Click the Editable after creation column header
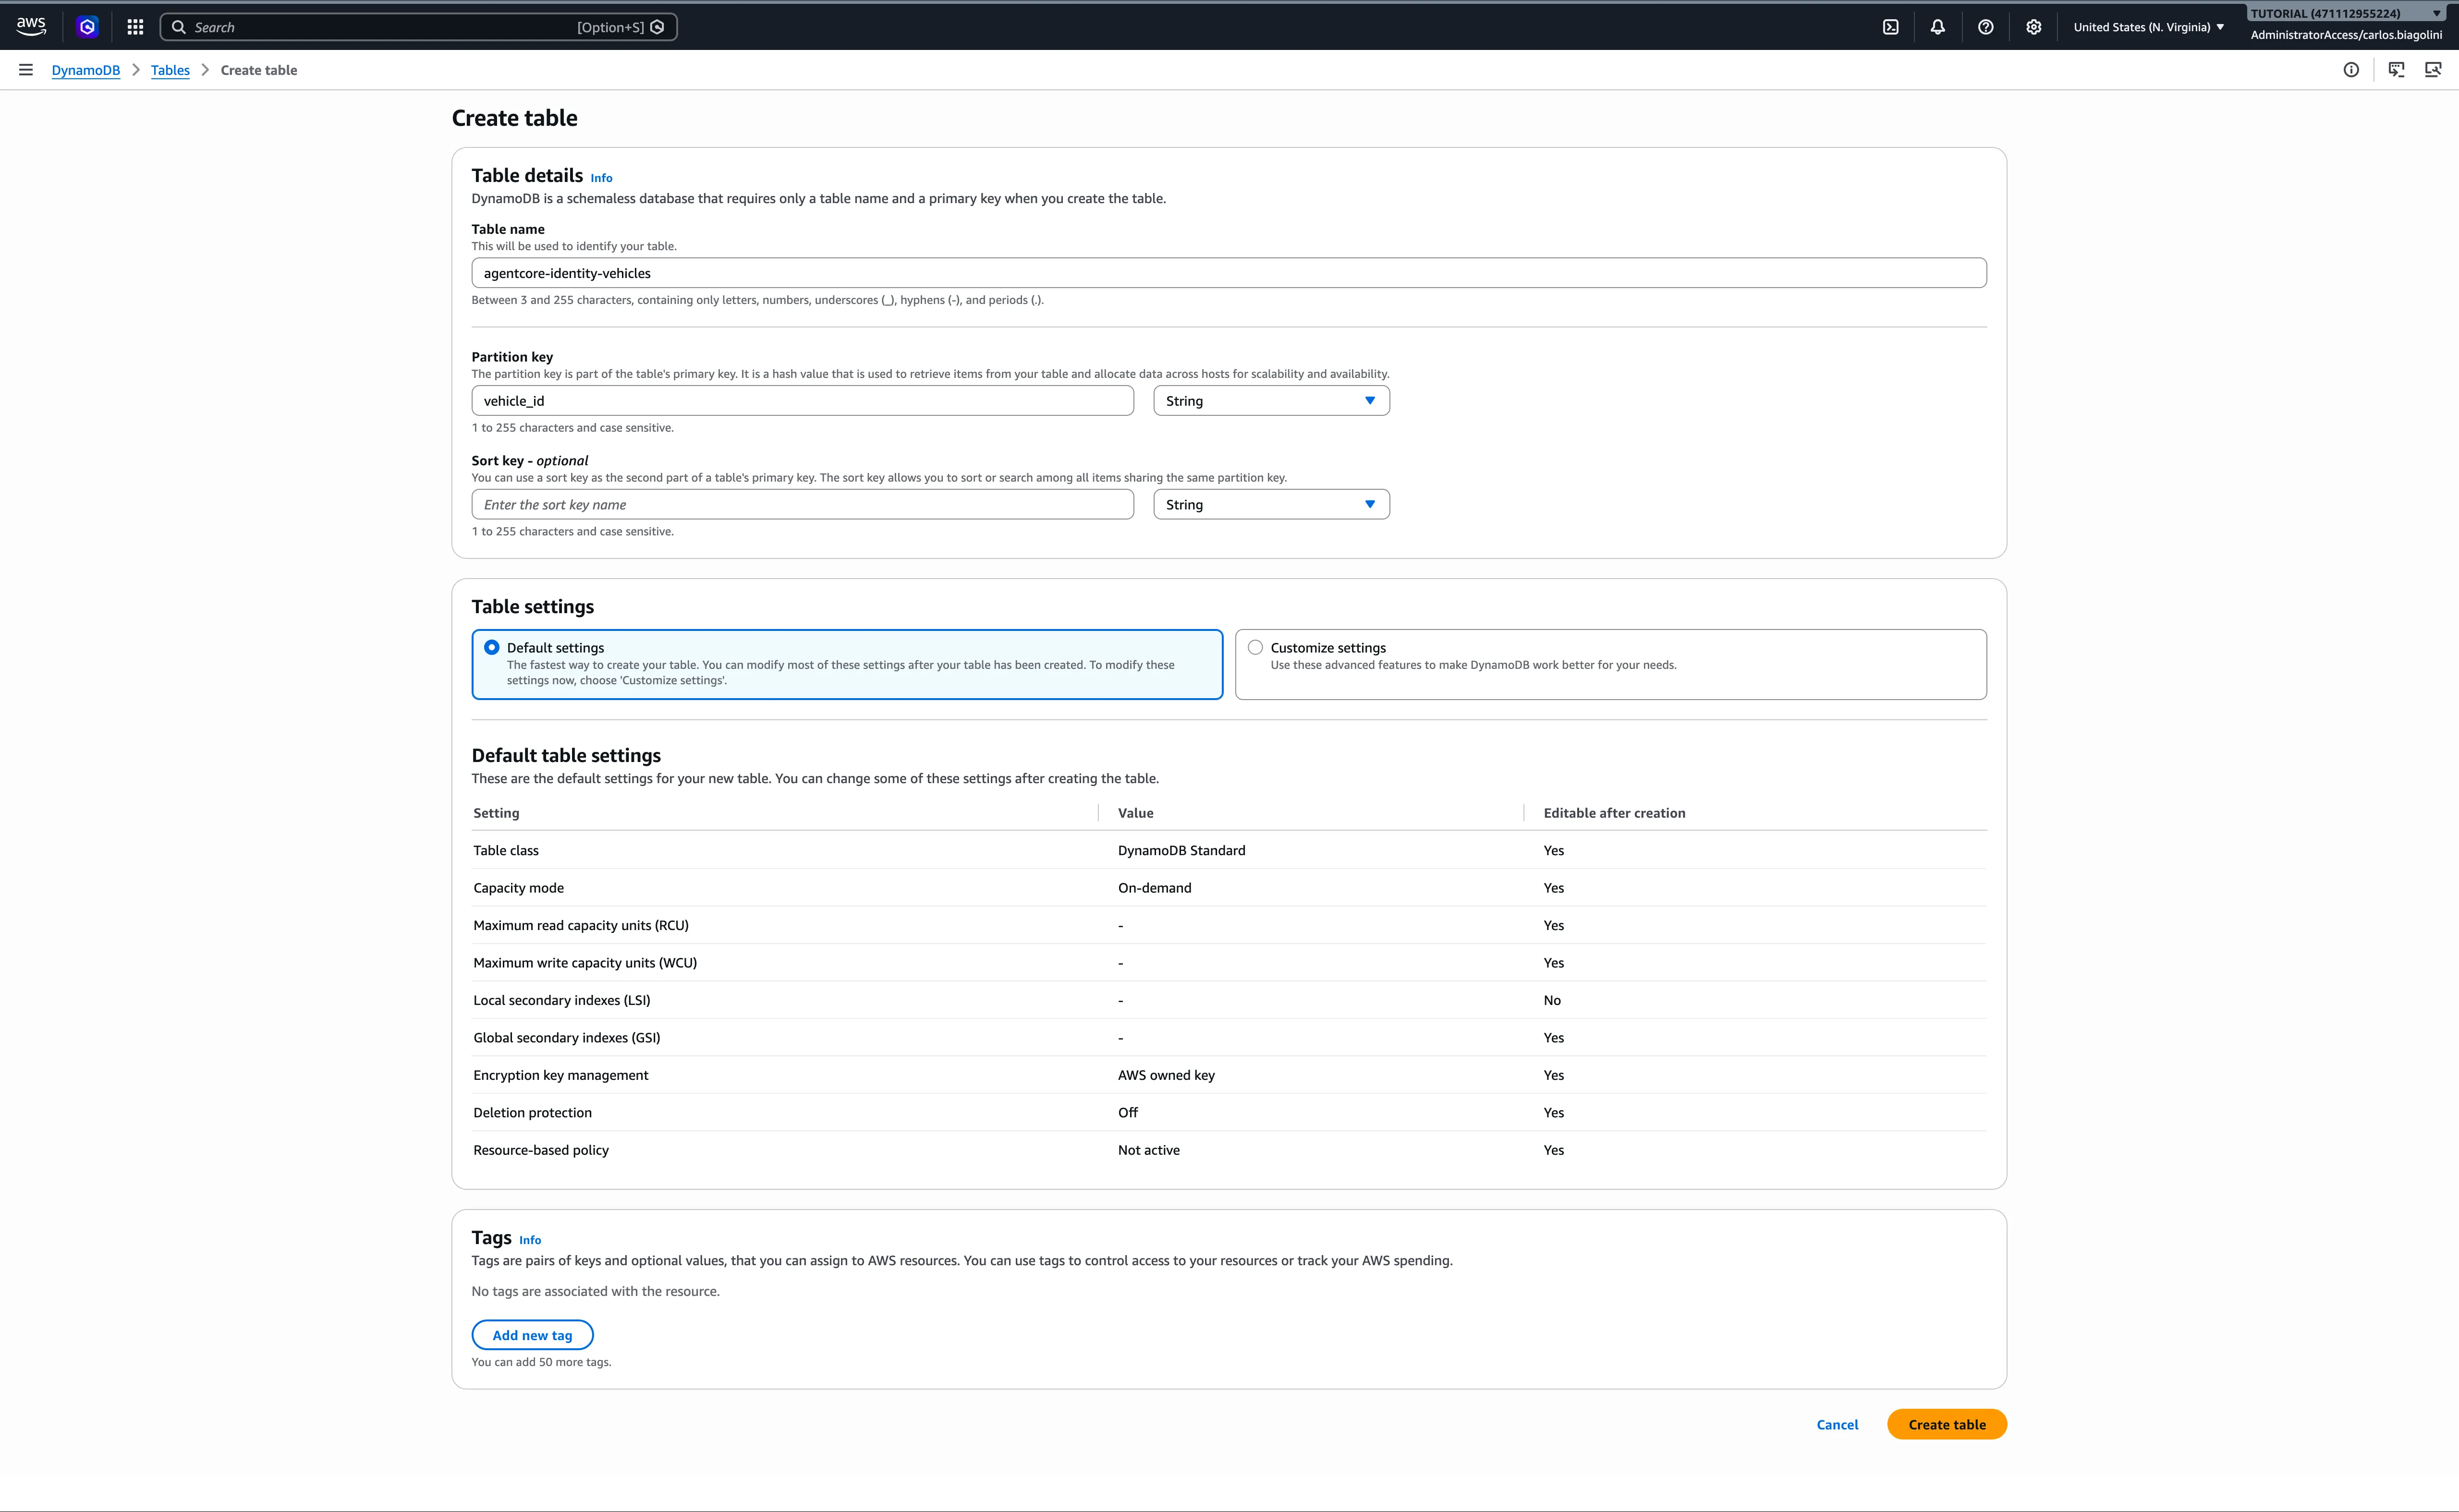 [1614, 813]
